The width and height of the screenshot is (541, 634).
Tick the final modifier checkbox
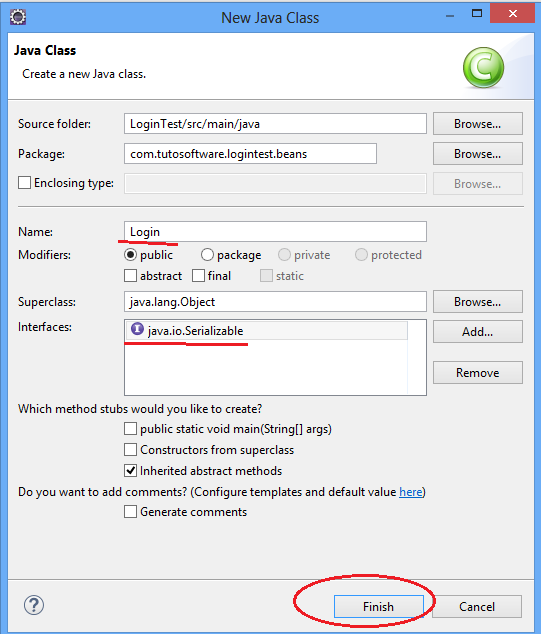pos(198,276)
